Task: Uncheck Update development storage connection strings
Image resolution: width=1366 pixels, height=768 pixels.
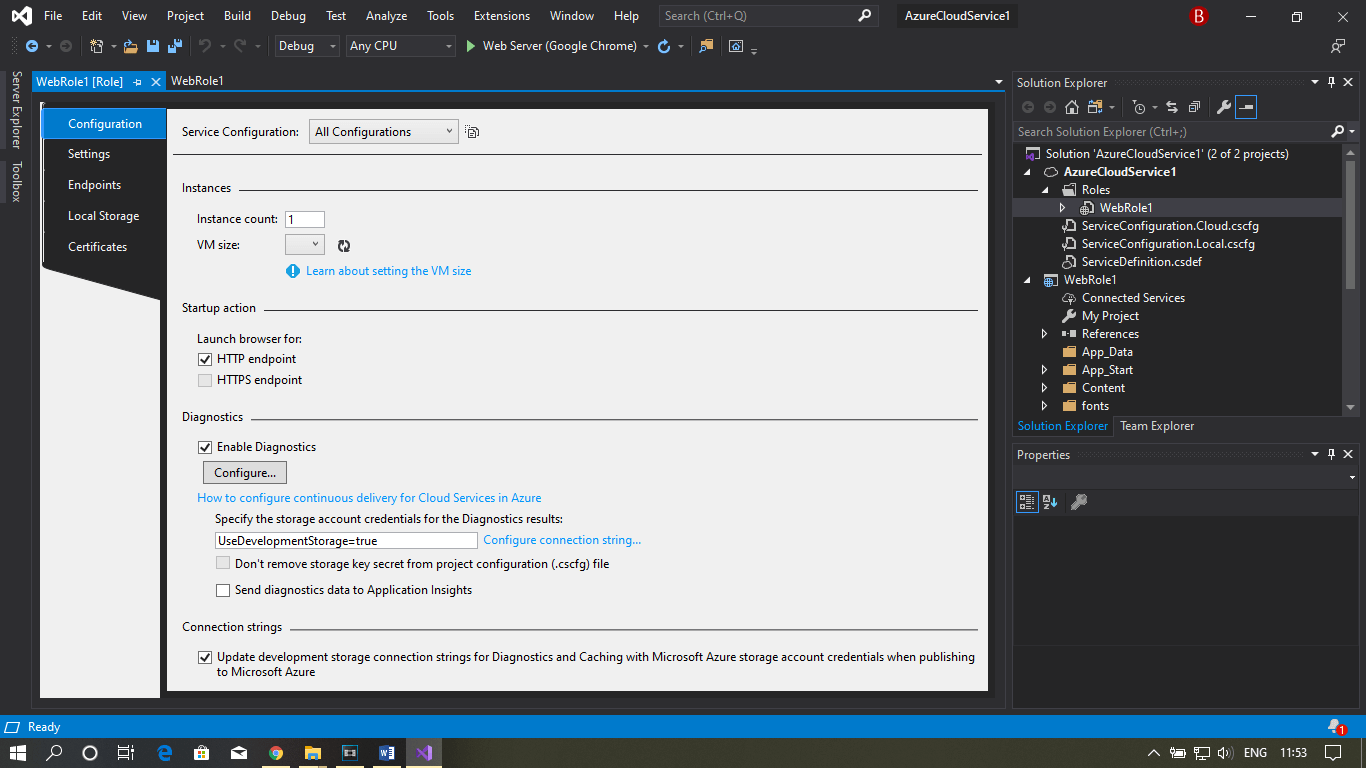Action: click(x=205, y=657)
